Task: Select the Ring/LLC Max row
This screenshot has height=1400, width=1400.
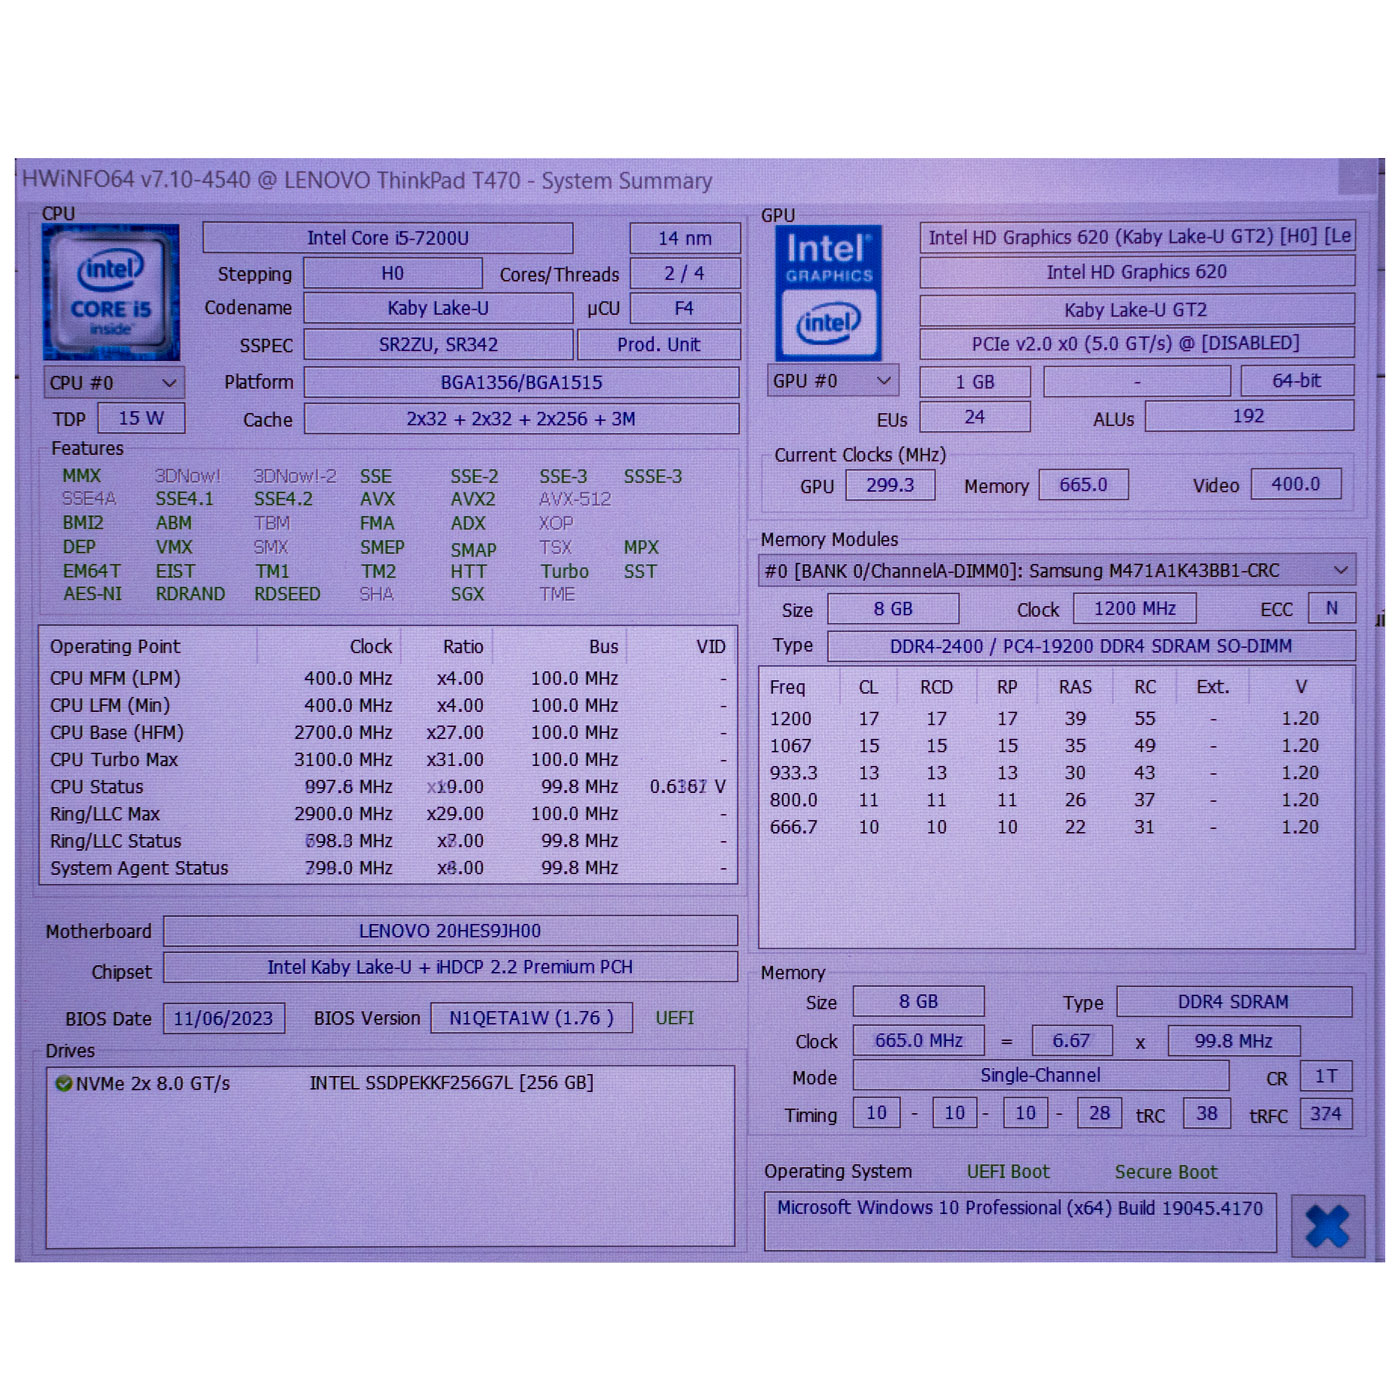Action: 388,814
